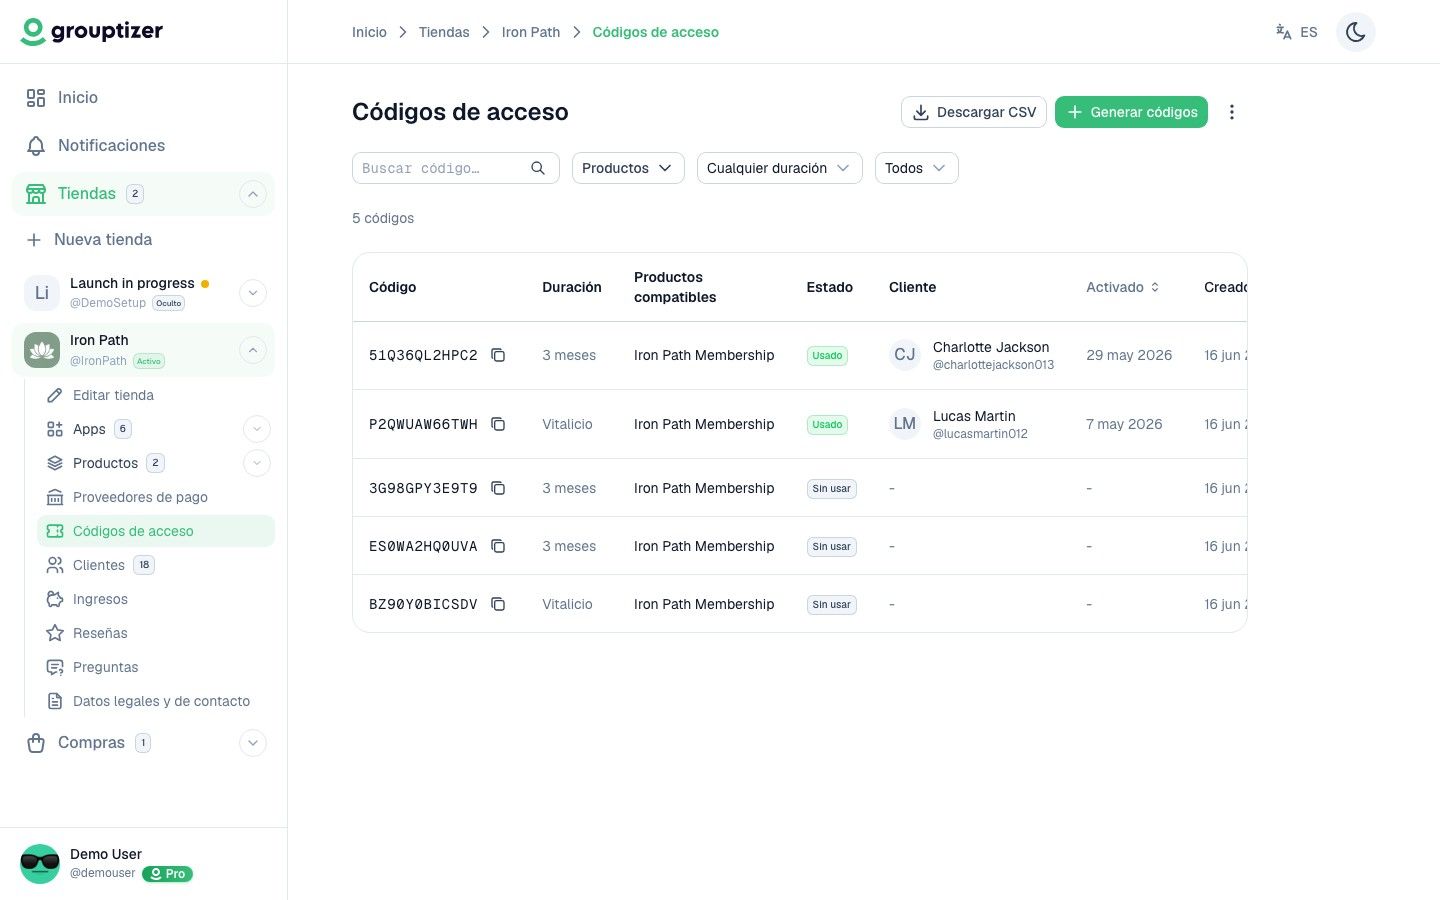The height and width of the screenshot is (900, 1440).
Task: Click the Pro badge
Action: tap(168, 874)
